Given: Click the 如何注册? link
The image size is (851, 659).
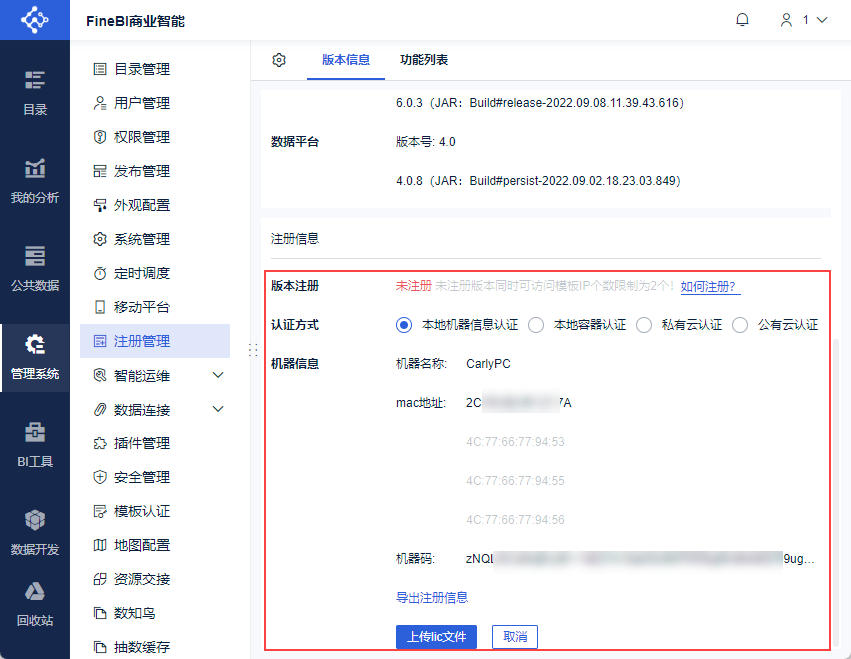Looking at the screenshot, I should pos(708,287).
